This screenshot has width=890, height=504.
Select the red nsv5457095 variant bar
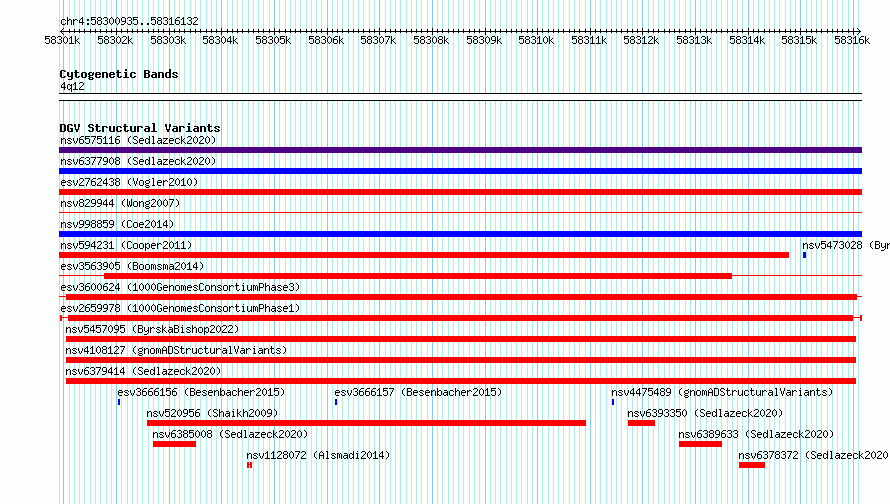[461, 339]
